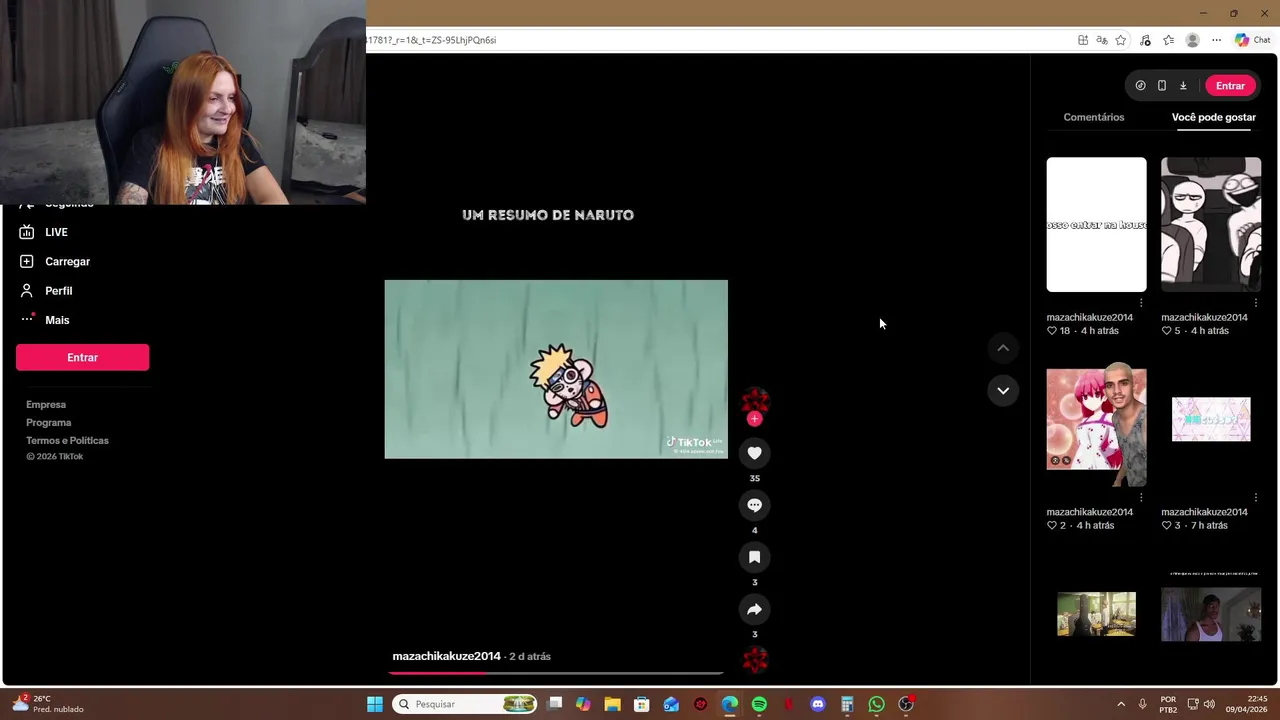The width and height of the screenshot is (1280, 720).
Task: Open options dots under the glitter text video
Action: [x=1256, y=497]
